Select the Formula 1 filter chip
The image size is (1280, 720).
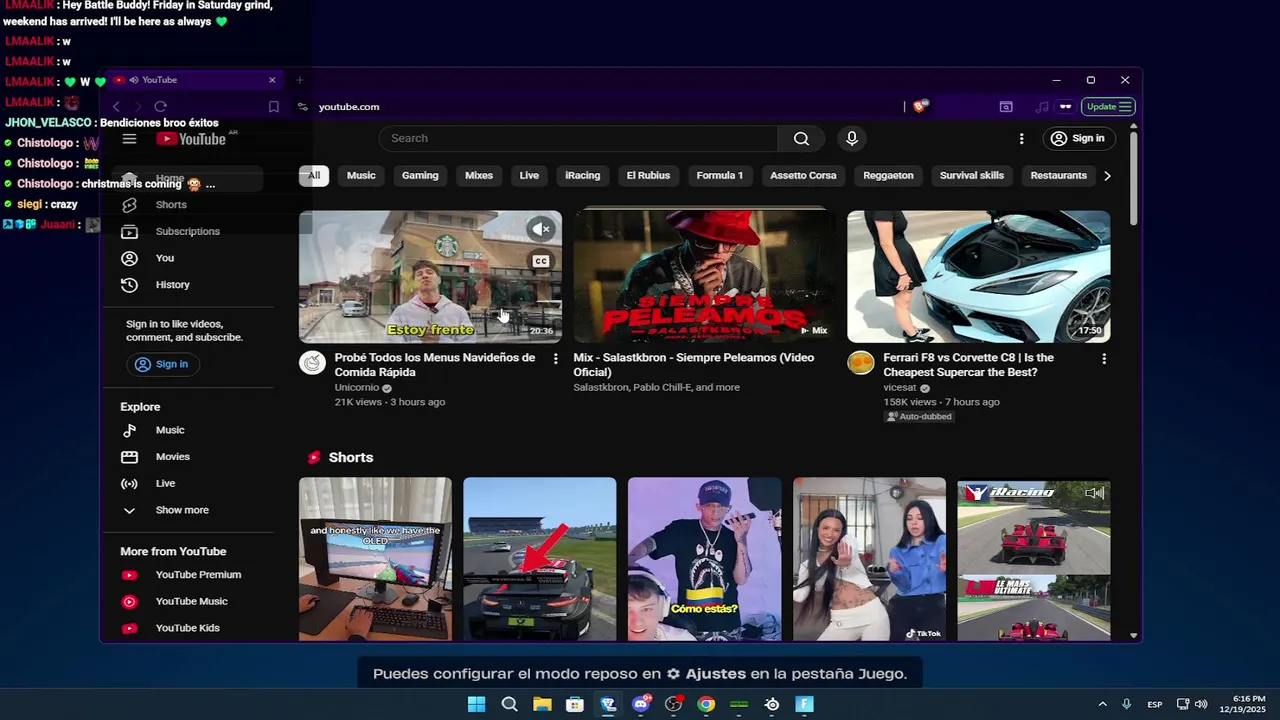point(720,176)
